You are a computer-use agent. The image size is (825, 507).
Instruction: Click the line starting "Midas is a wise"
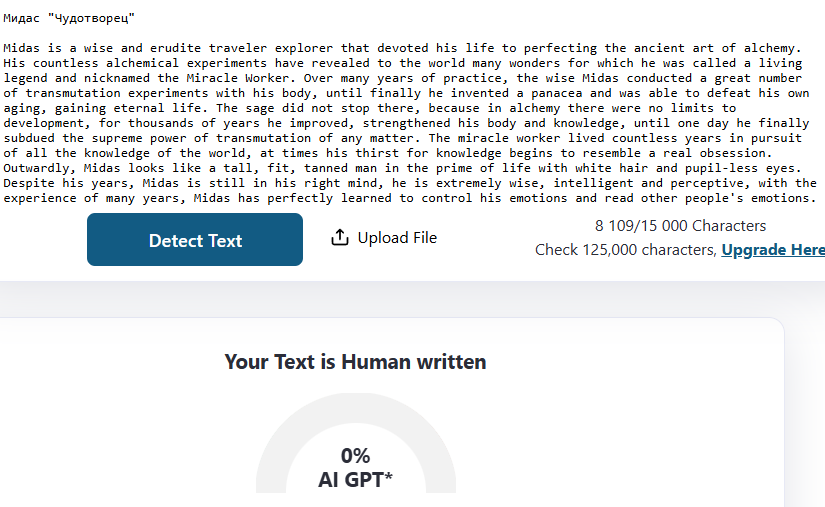(x=402, y=48)
